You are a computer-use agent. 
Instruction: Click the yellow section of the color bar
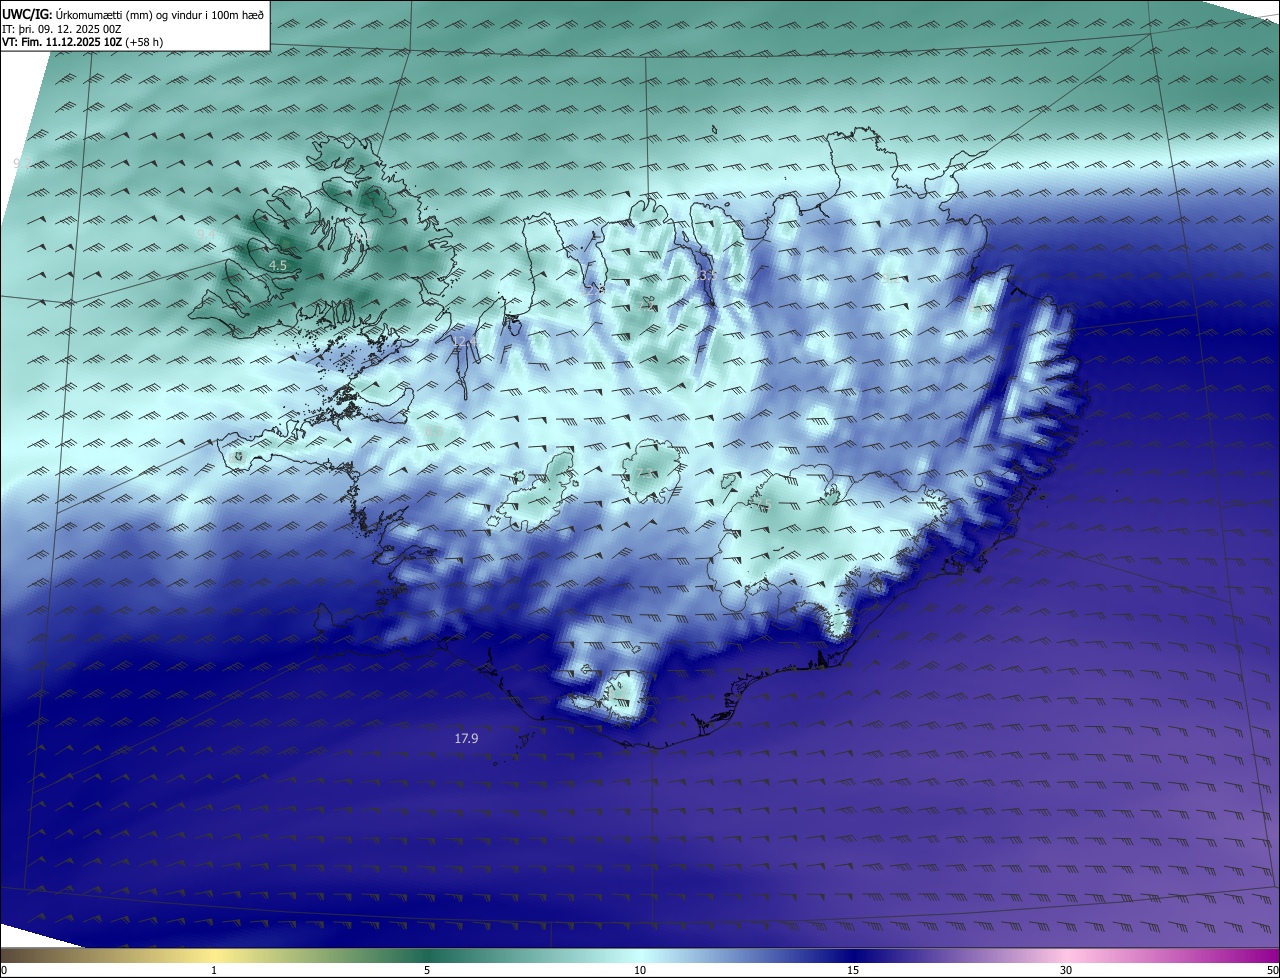(x=215, y=955)
